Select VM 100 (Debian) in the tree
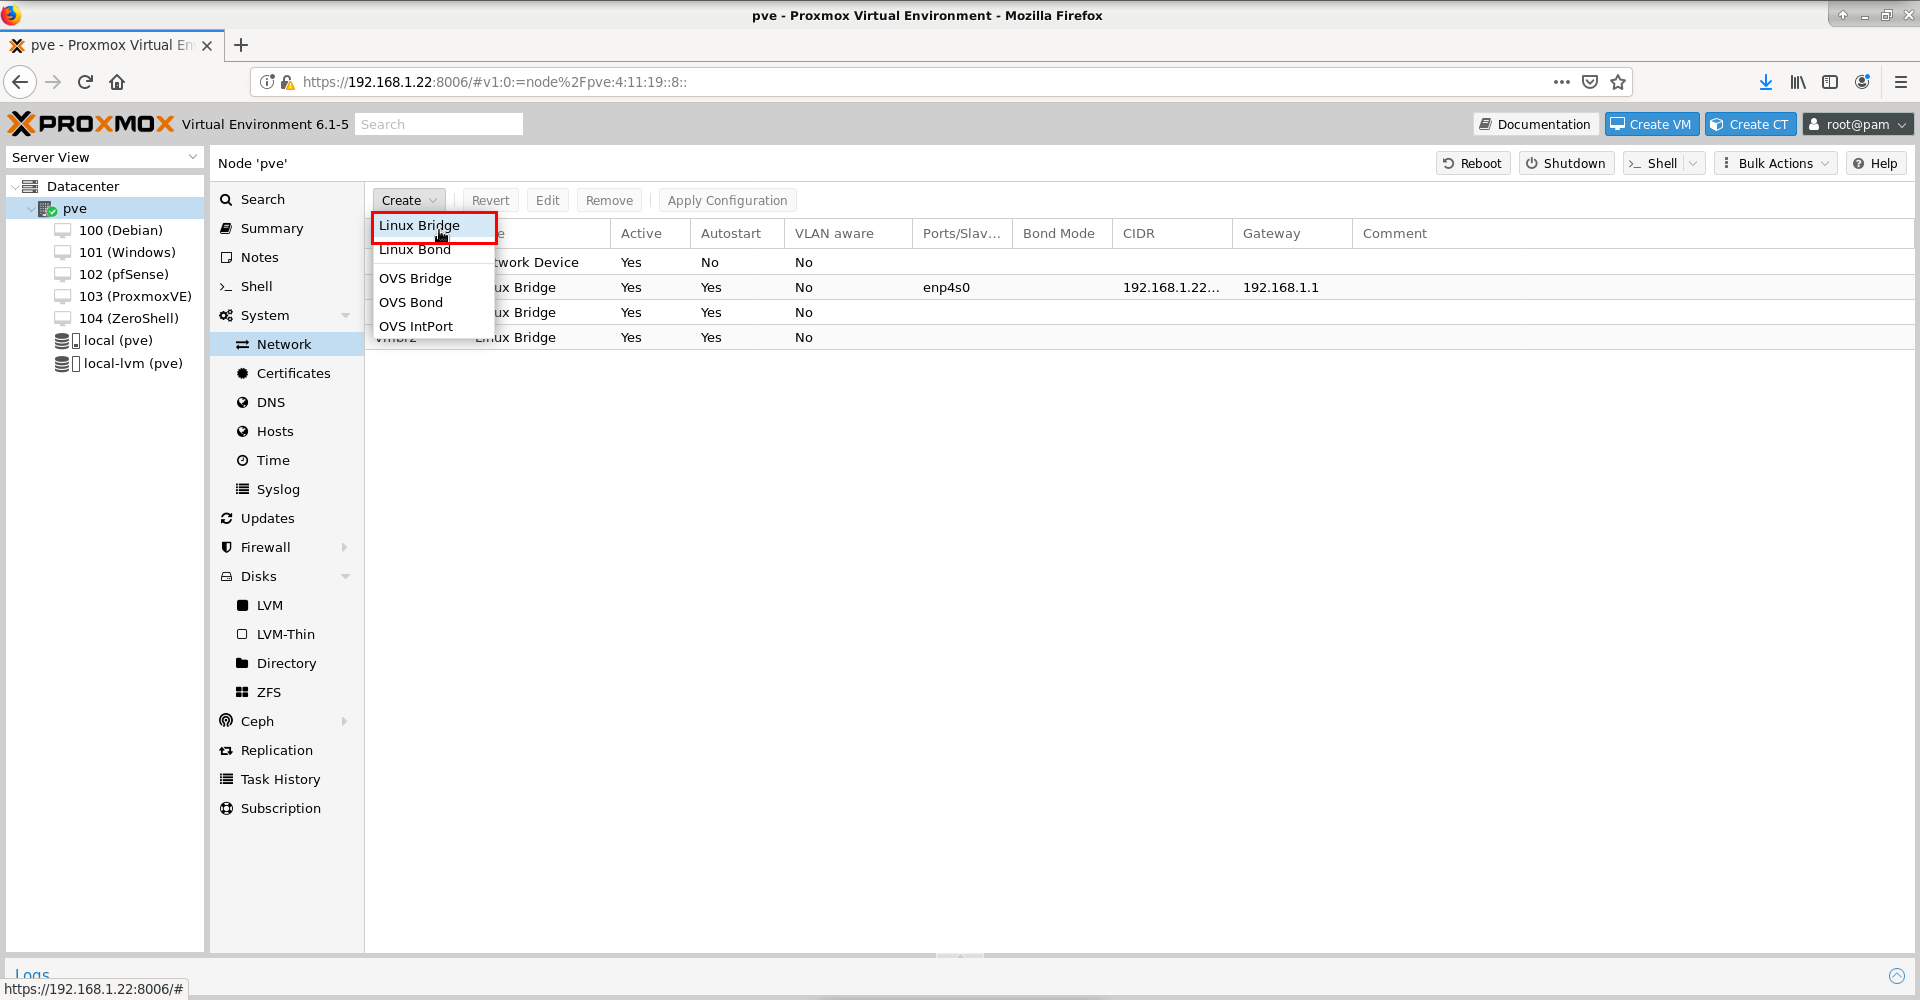This screenshot has height=1000, width=1920. pos(120,231)
